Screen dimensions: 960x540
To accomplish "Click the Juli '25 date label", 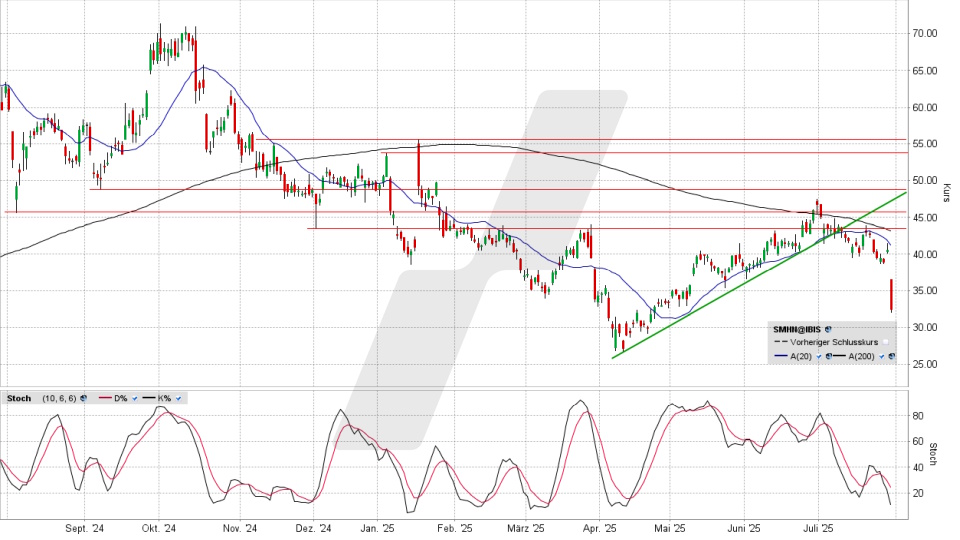I will pos(819,528).
